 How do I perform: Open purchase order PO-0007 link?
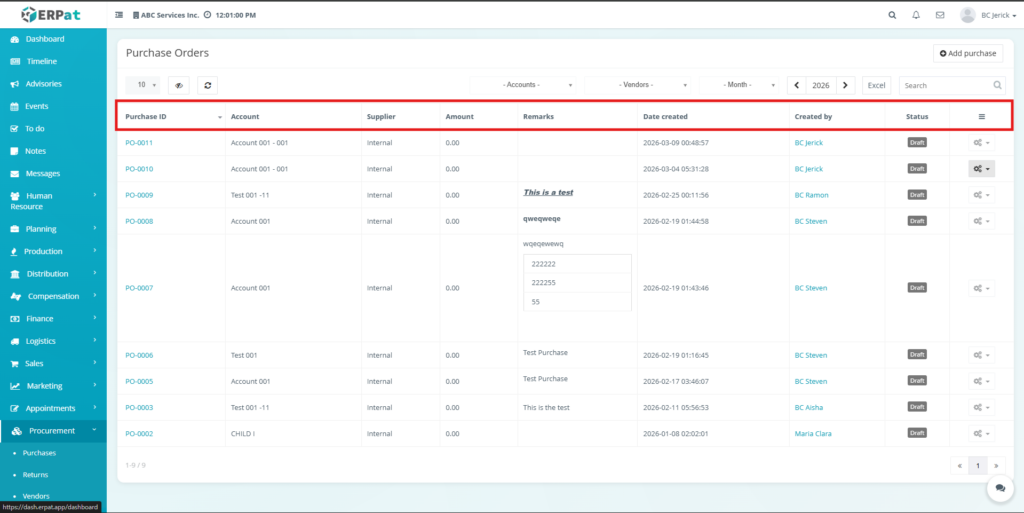[x=139, y=288]
